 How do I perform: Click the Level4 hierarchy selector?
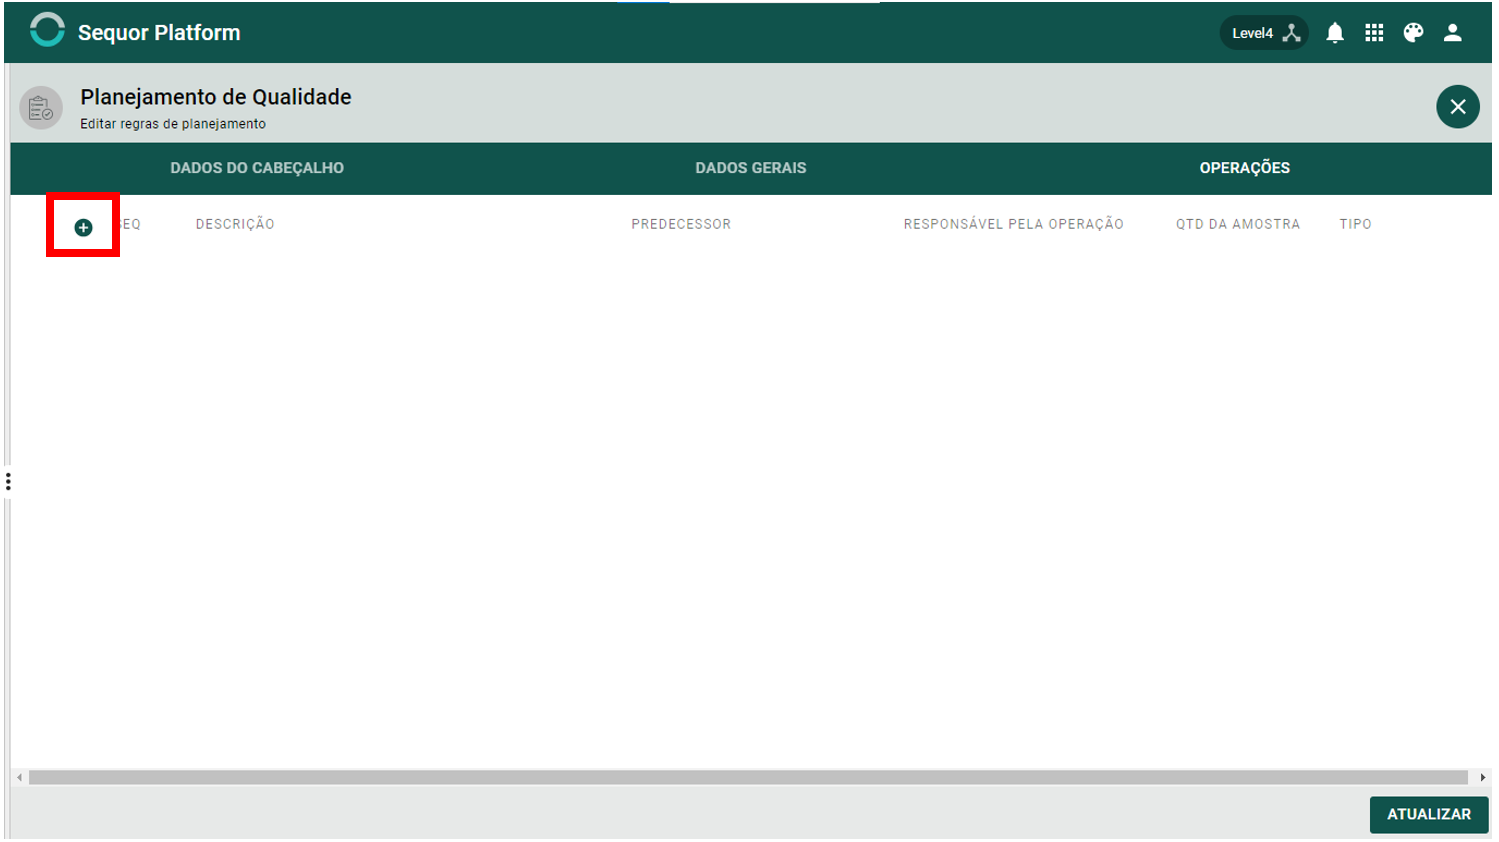tap(1264, 33)
